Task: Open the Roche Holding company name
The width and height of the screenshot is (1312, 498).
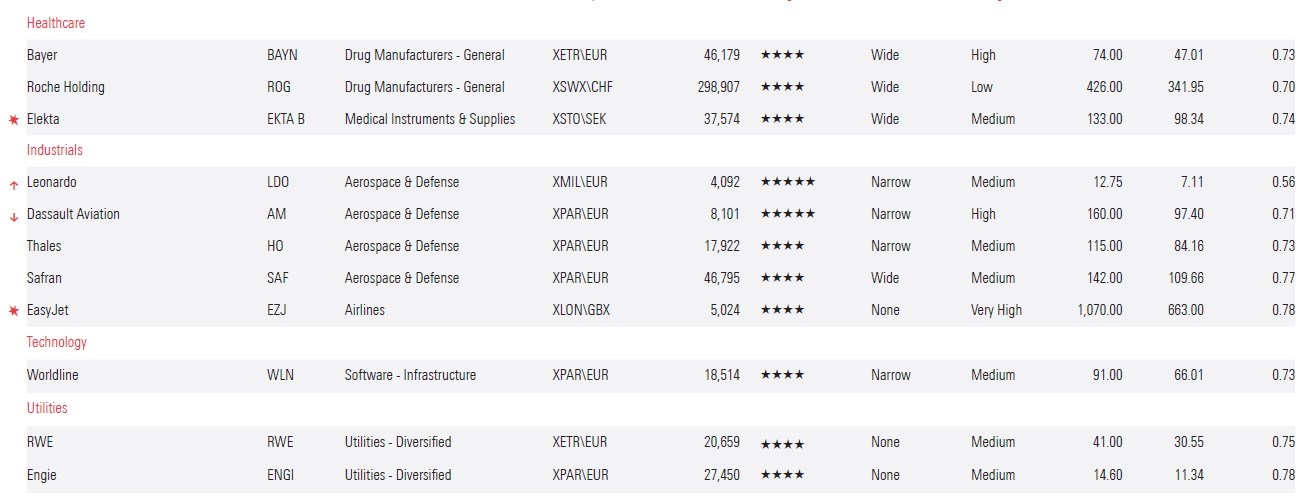Action: click(65, 87)
